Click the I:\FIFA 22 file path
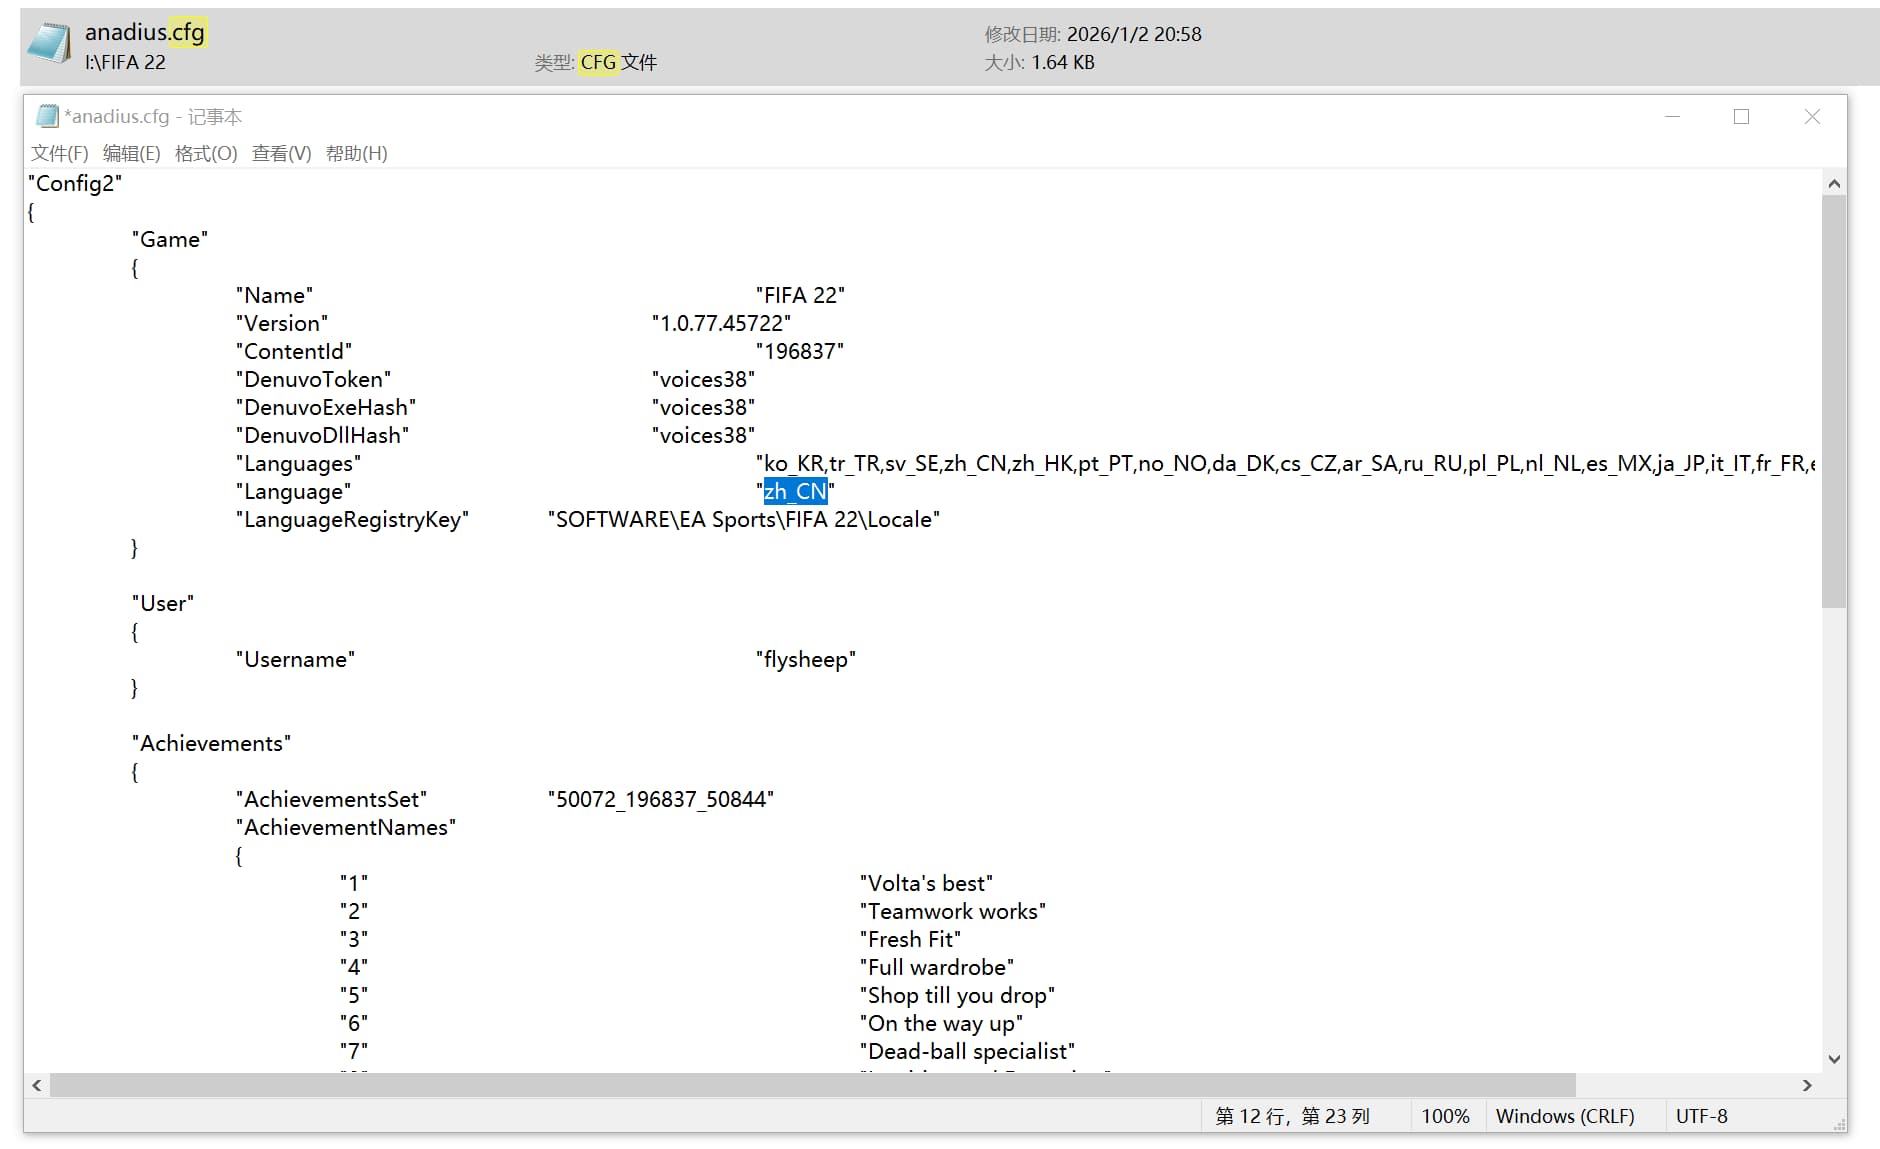The image size is (1880, 1149). (x=125, y=62)
